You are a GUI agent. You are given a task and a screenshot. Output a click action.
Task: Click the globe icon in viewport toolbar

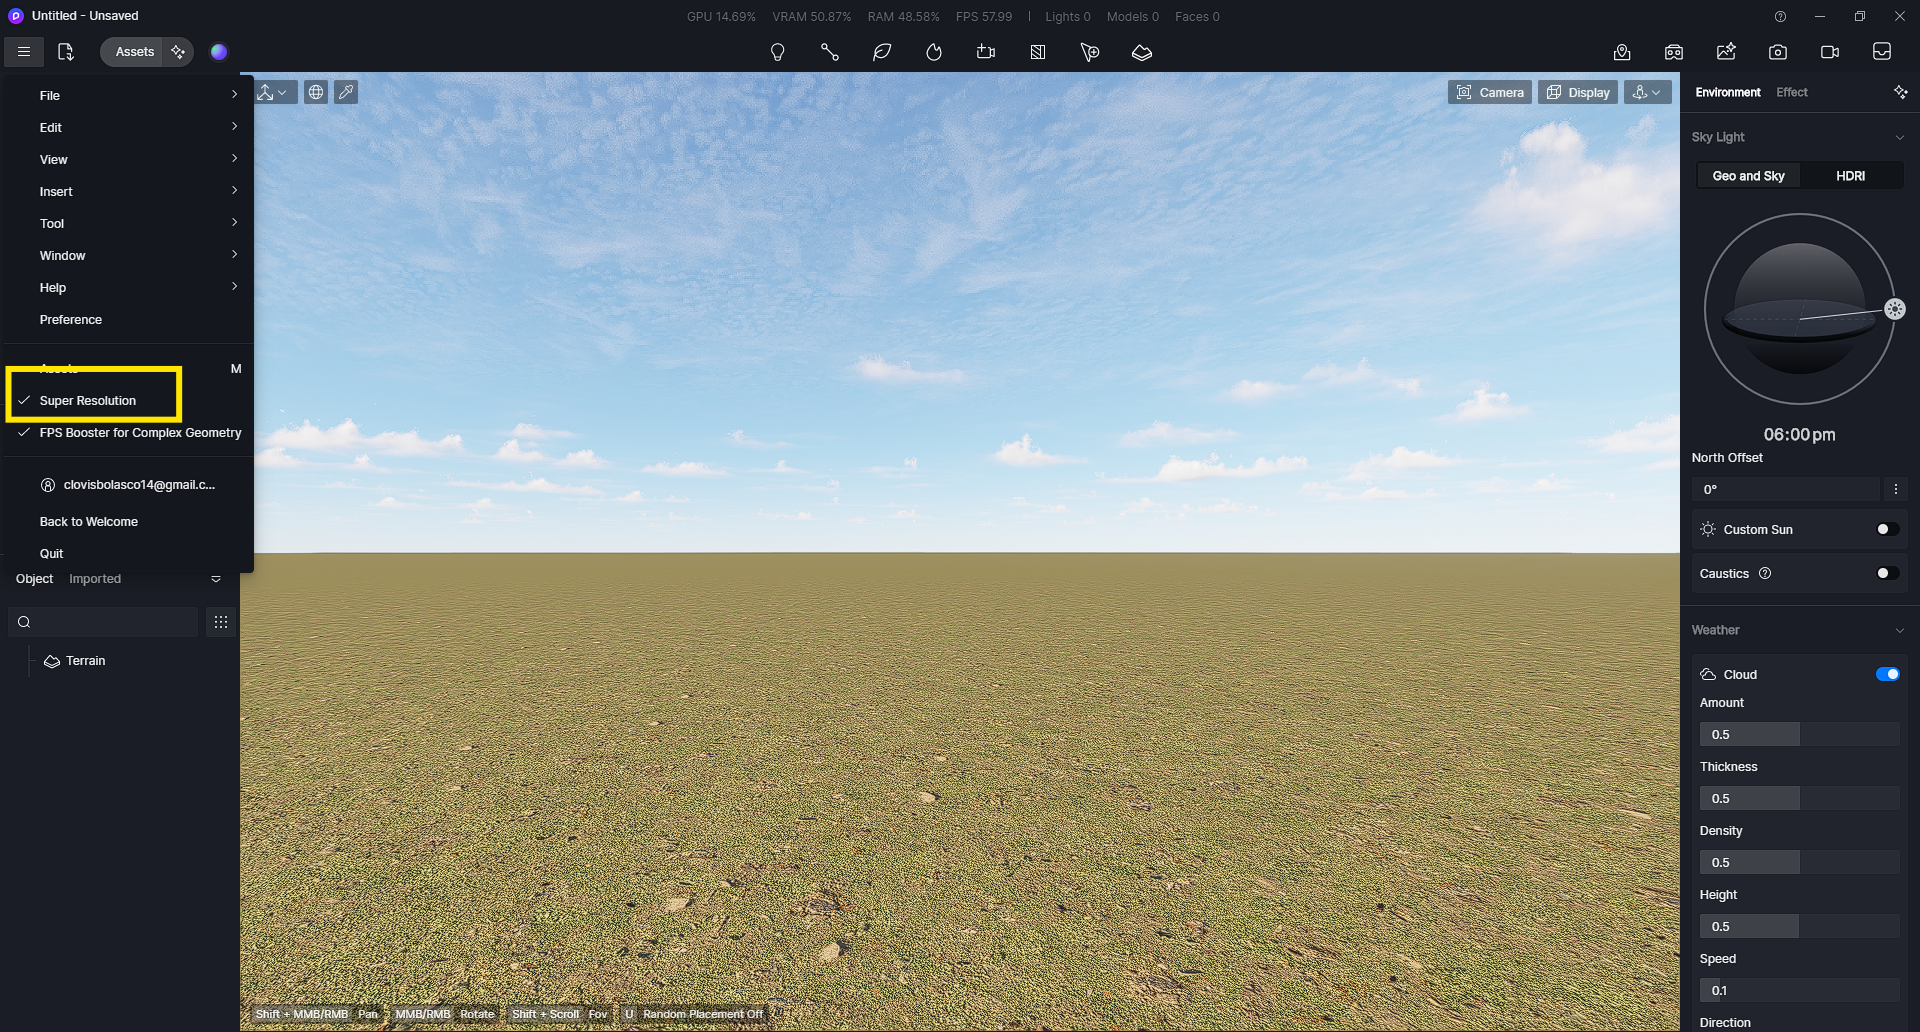(x=316, y=92)
